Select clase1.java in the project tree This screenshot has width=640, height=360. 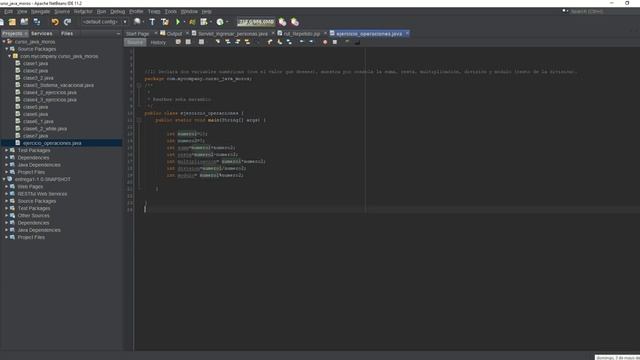36,64
